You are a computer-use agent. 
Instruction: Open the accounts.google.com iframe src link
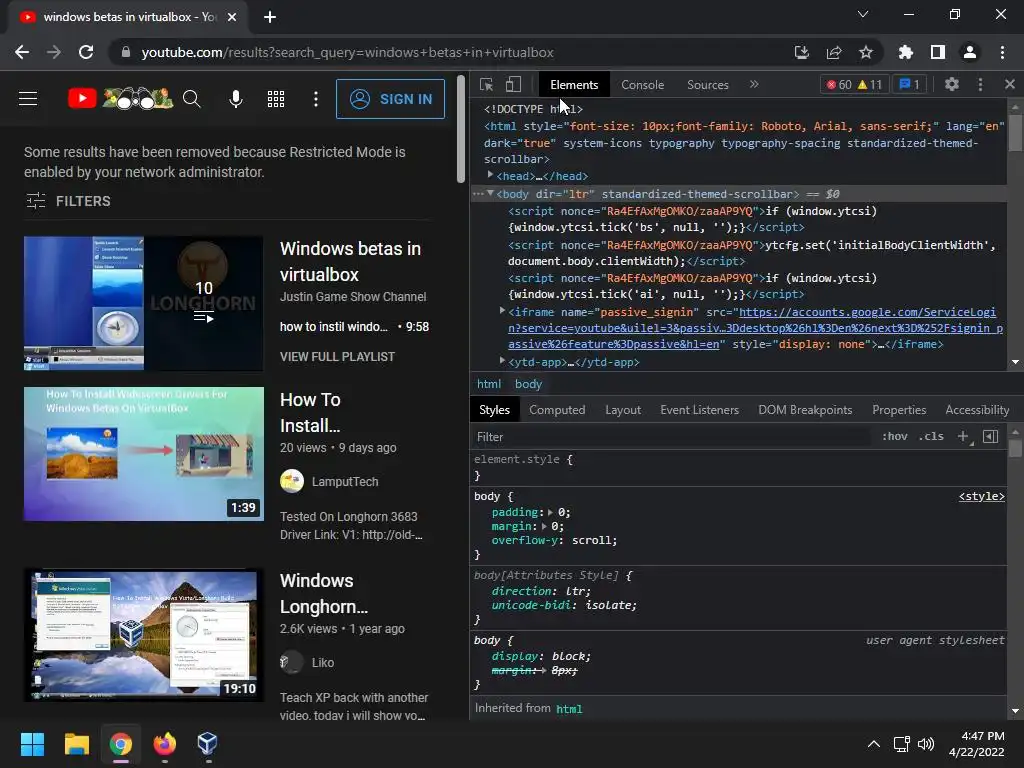coord(756,328)
